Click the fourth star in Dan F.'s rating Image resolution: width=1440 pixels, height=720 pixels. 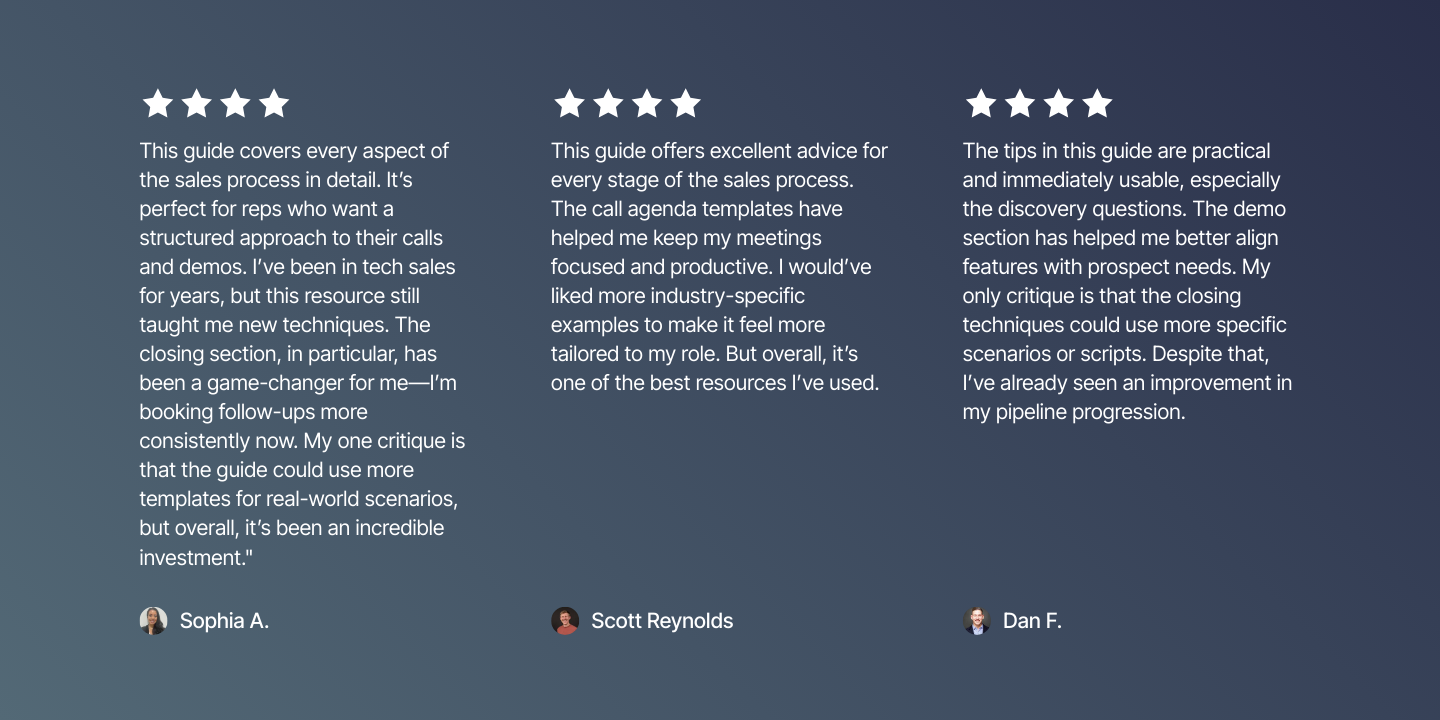coord(1097,103)
